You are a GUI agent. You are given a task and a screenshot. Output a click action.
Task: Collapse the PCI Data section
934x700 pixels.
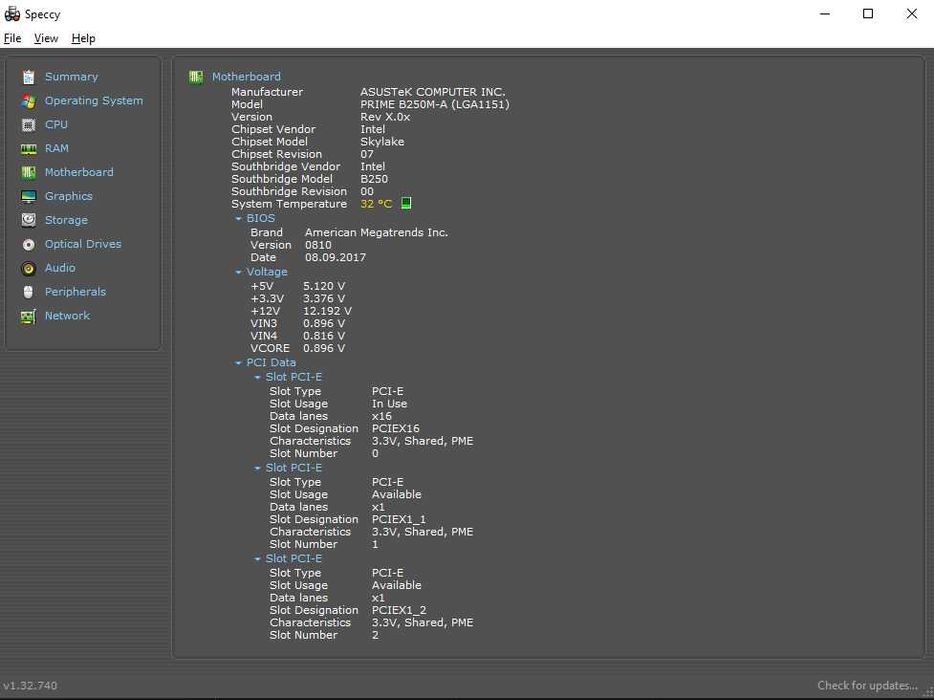click(x=238, y=363)
